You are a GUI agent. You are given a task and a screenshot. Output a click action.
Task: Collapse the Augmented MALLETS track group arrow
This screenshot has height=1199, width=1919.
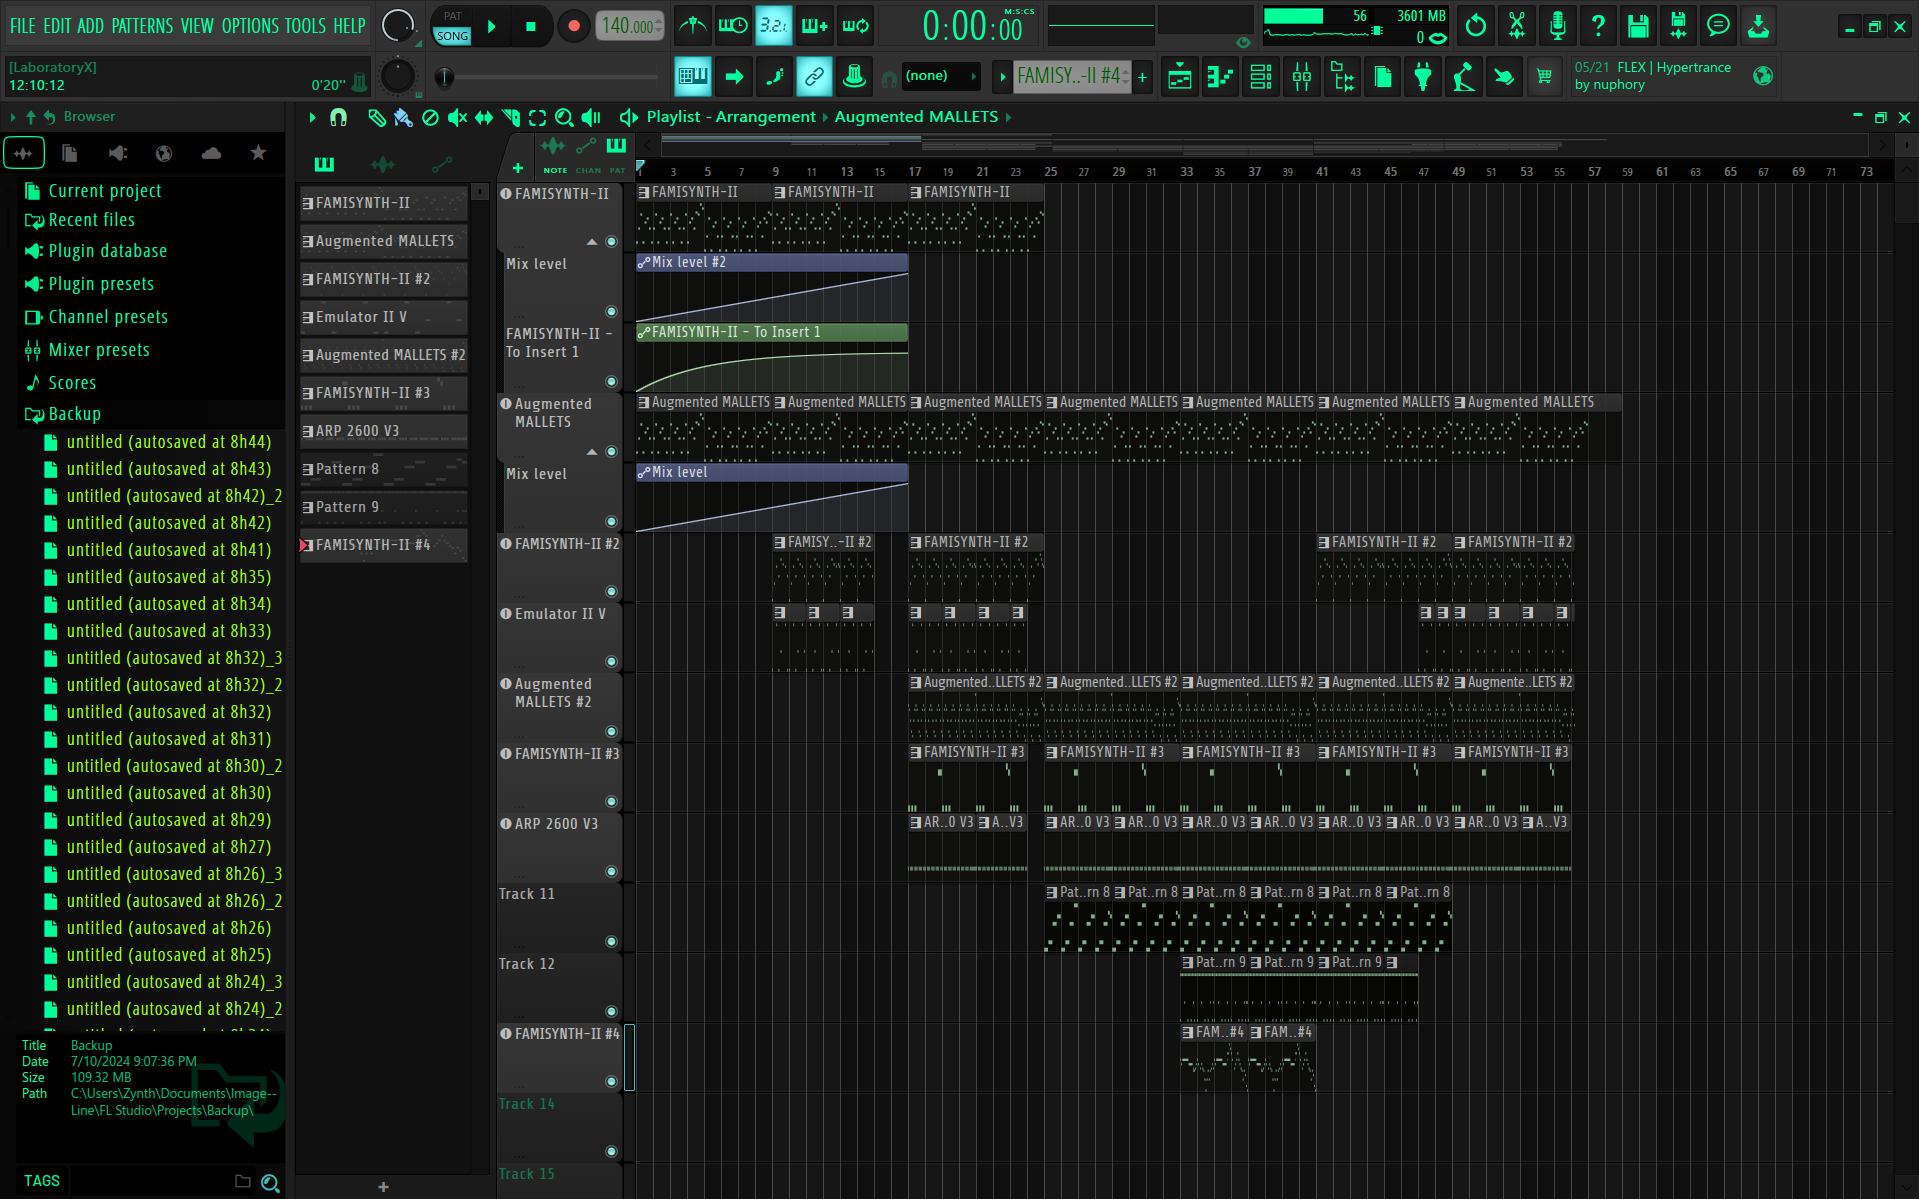point(592,452)
